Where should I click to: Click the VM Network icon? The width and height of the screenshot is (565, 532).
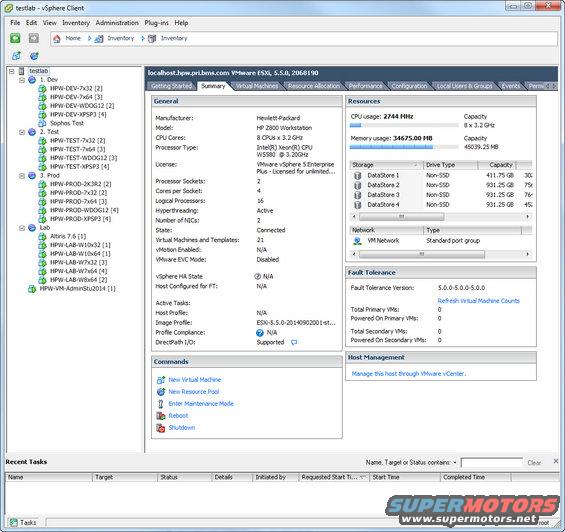[x=357, y=241]
